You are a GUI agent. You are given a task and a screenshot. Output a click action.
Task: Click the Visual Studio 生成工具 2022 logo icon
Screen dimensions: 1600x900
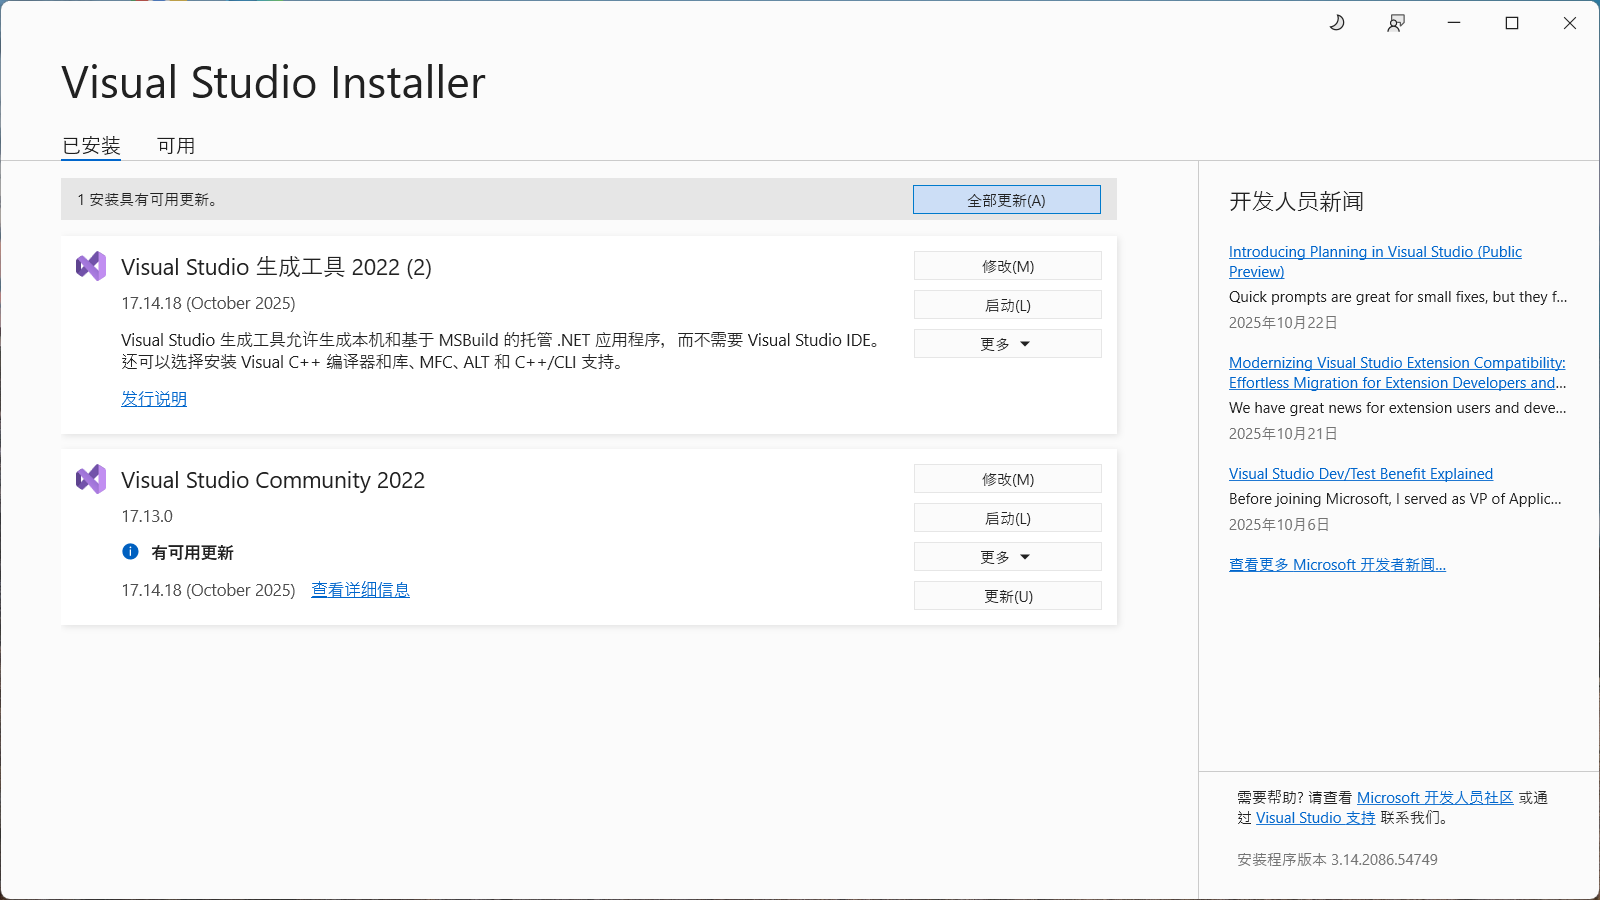pos(91,266)
